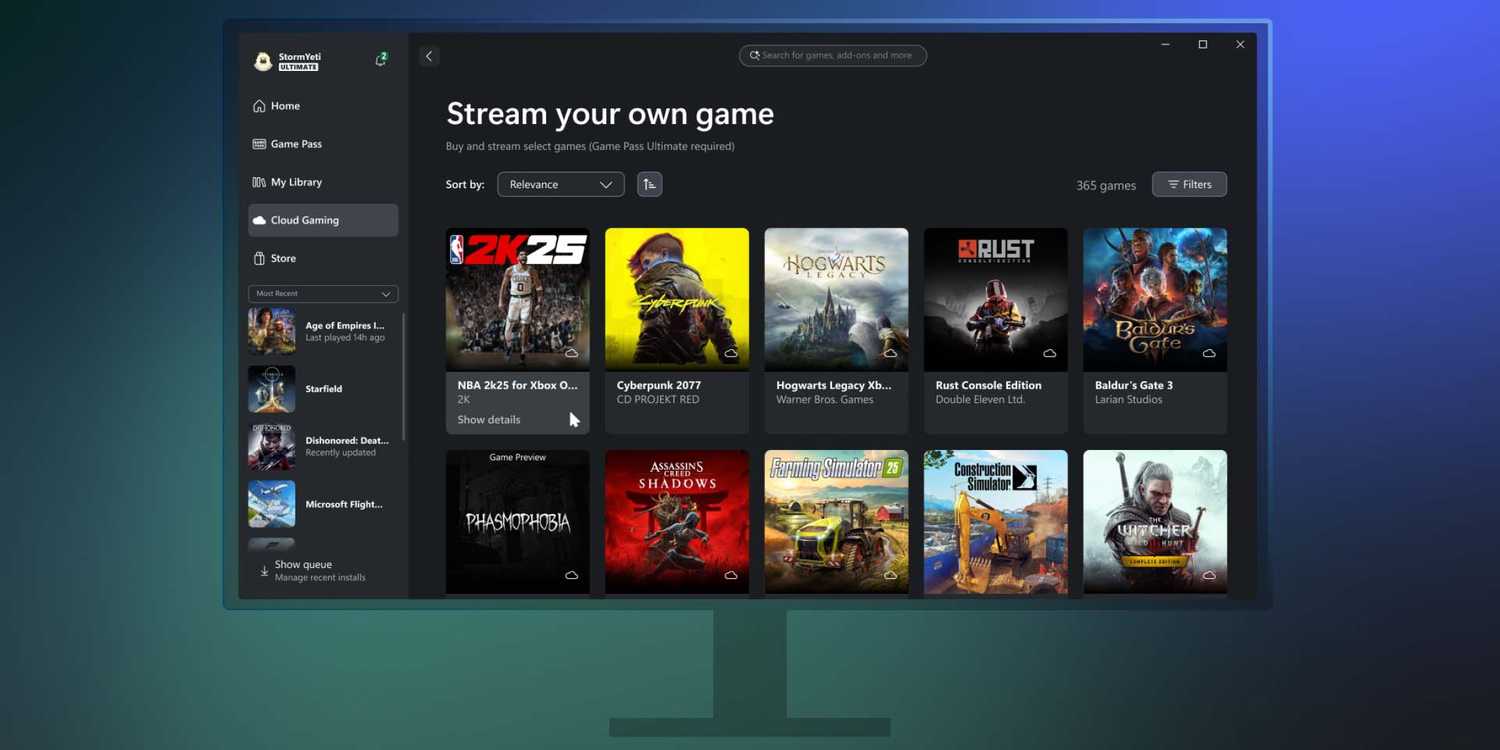Click the StormYeti profile avatar
This screenshot has height=750, width=1500.
coord(264,60)
